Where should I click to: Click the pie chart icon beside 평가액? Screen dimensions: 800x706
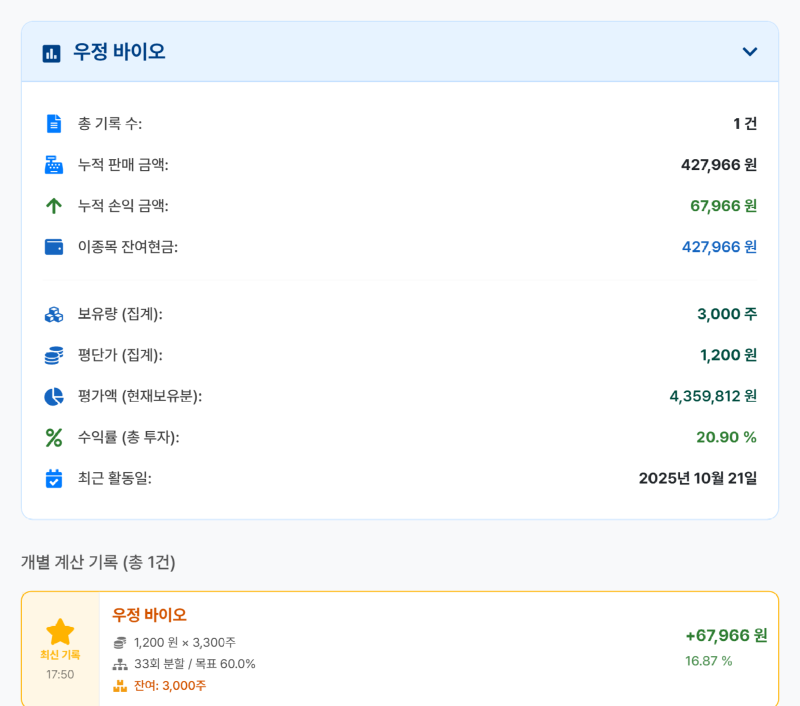coord(53,396)
